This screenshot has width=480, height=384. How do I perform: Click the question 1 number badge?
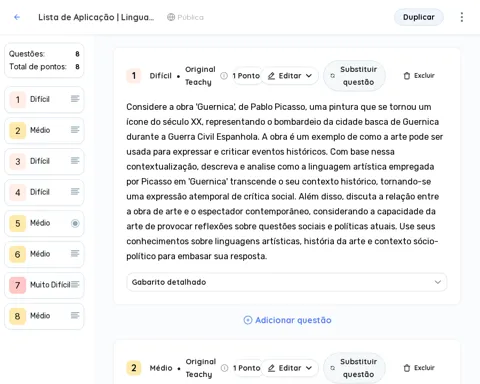pyautogui.click(x=134, y=76)
